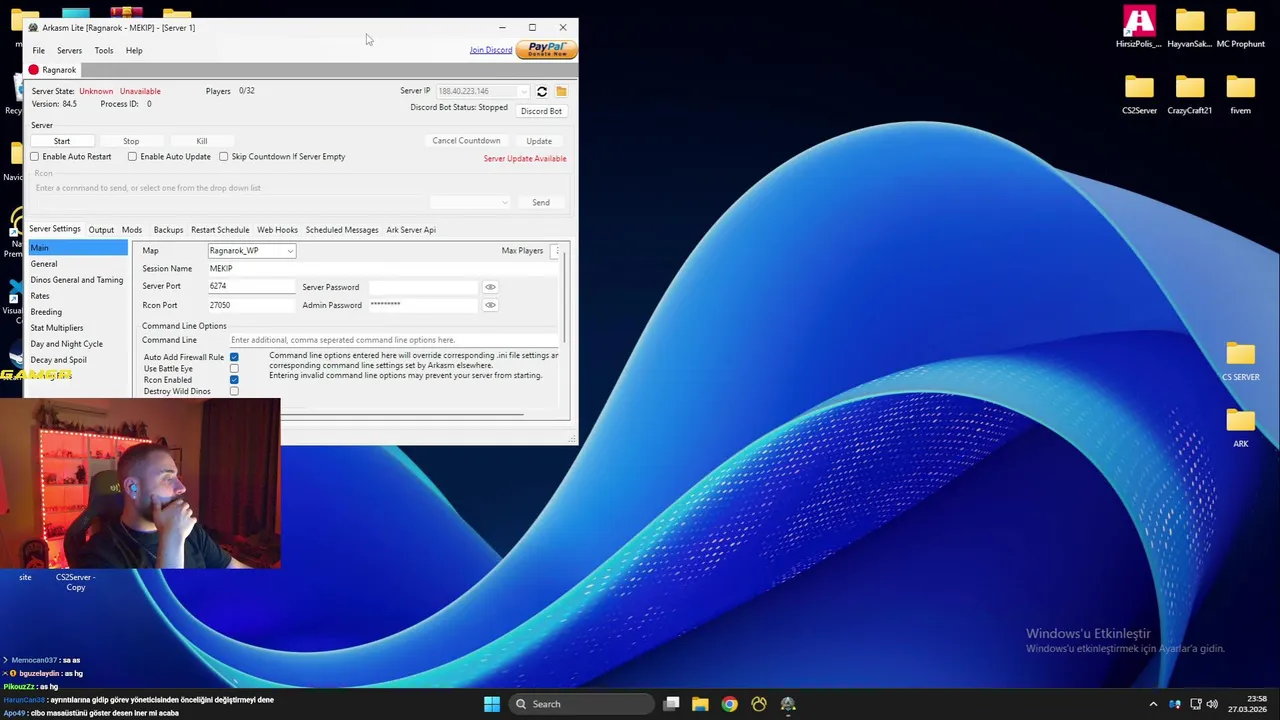Launch Google Chrome from taskbar
This screenshot has height=720, width=1280.
tap(729, 704)
